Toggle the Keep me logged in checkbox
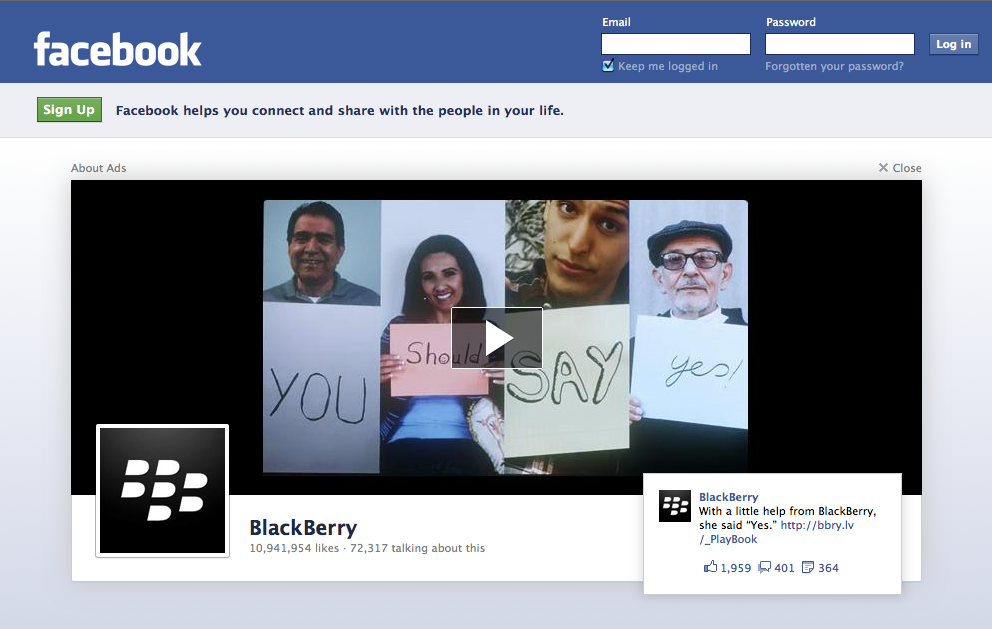 [x=608, y=66]
